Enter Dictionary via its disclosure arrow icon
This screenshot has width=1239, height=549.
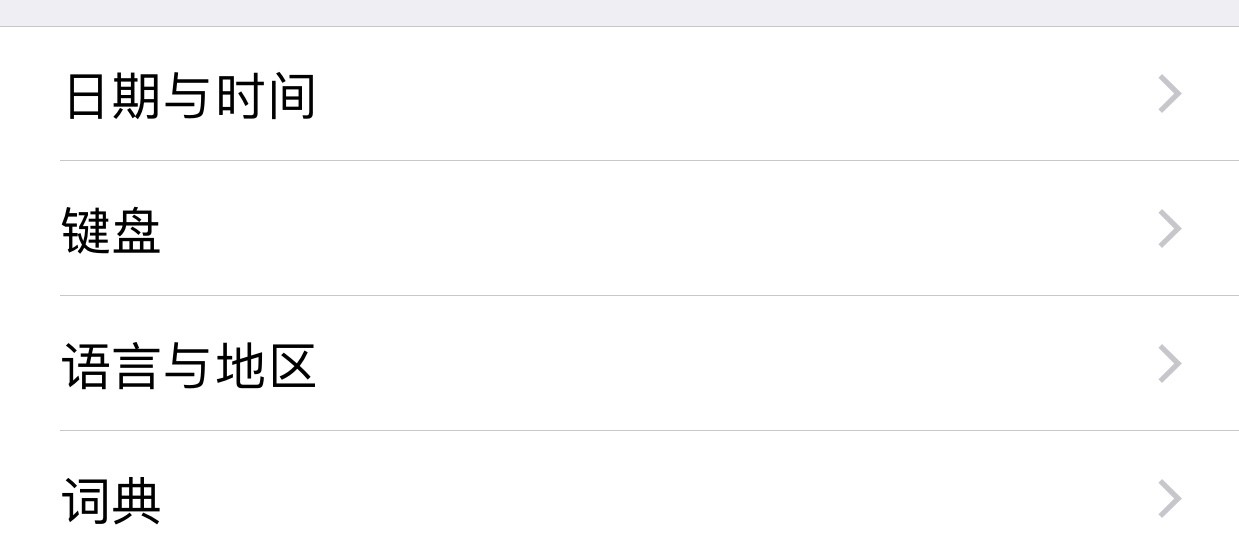[1169, 499]
